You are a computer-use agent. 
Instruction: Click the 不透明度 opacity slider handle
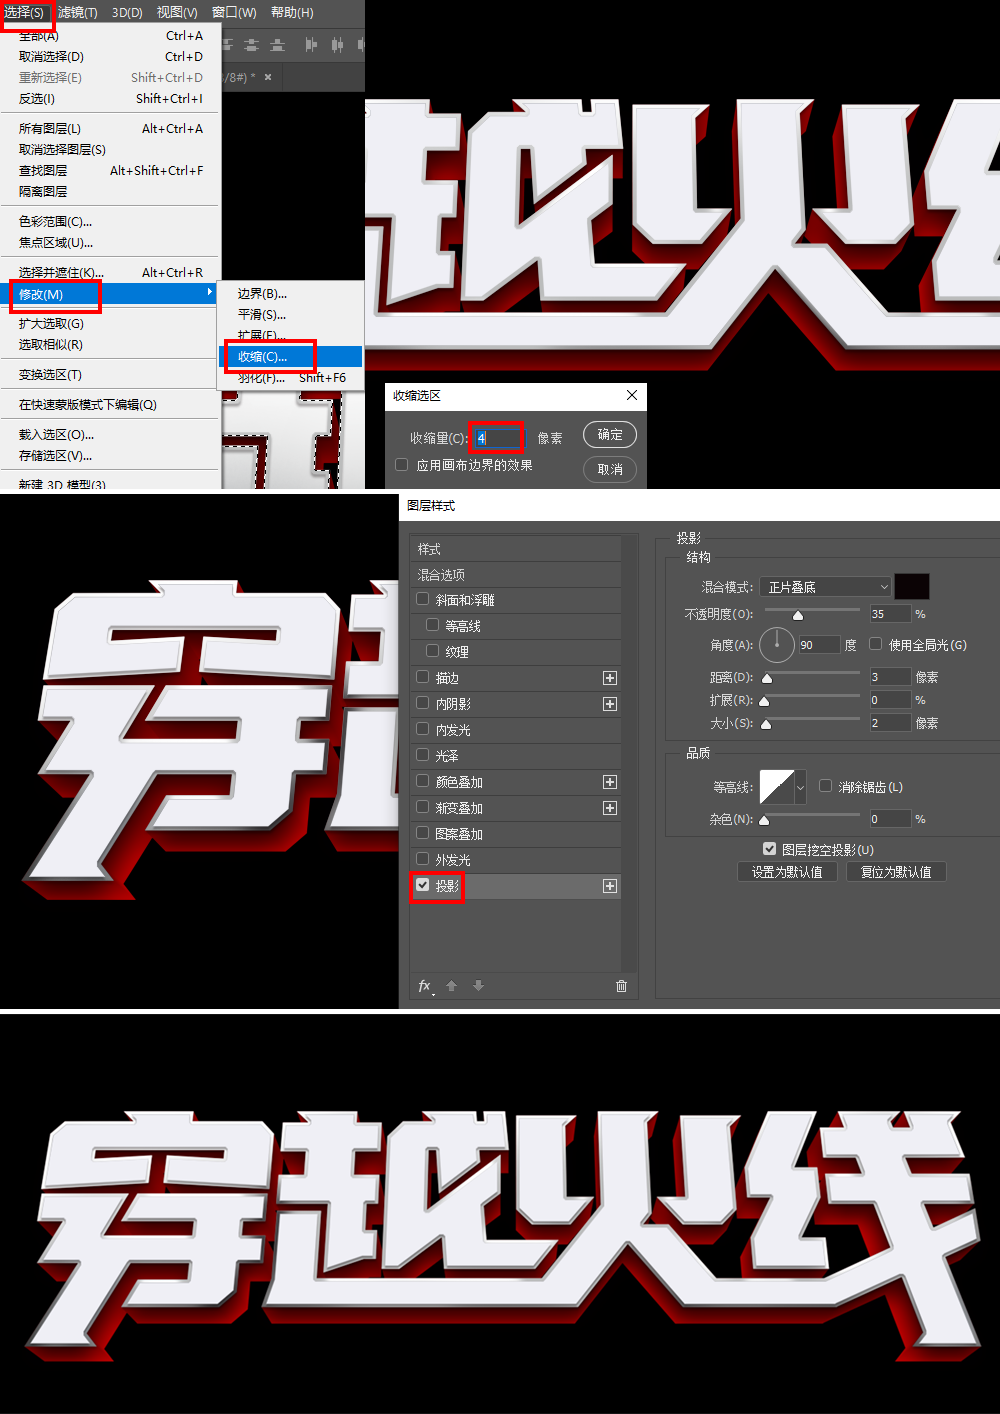tap(798, 615)
